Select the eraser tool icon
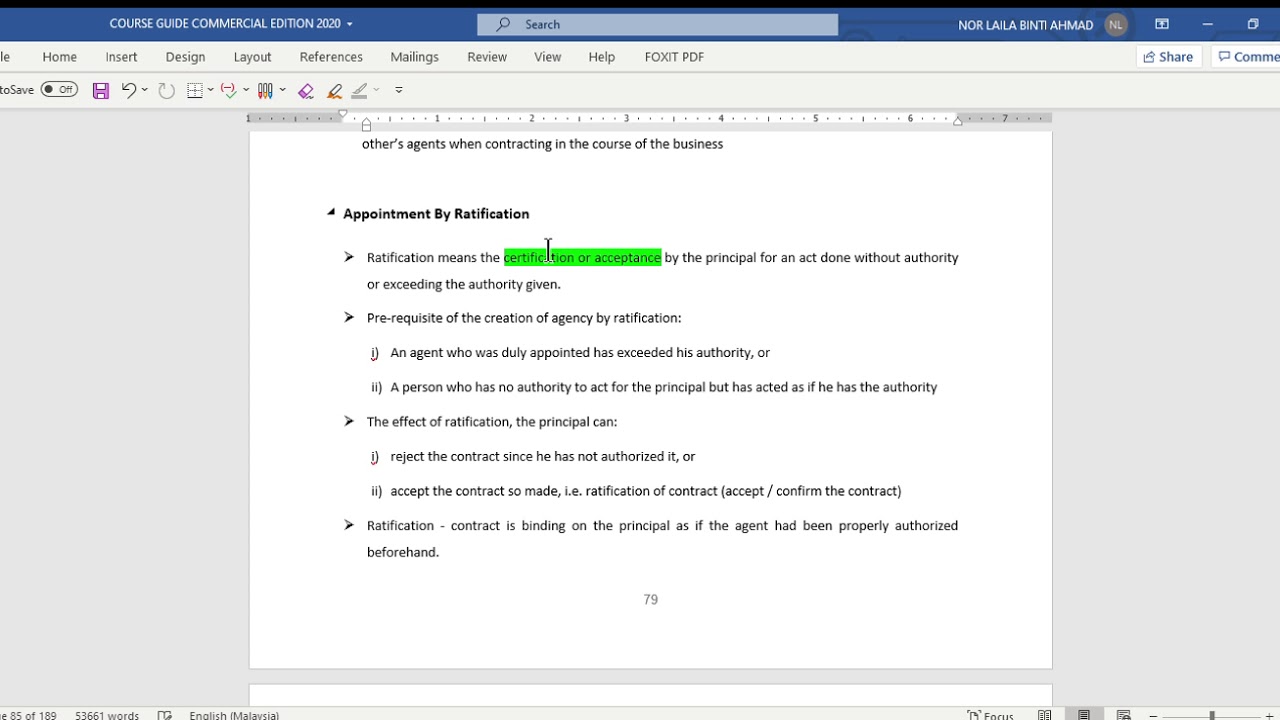 click(306, 90)
